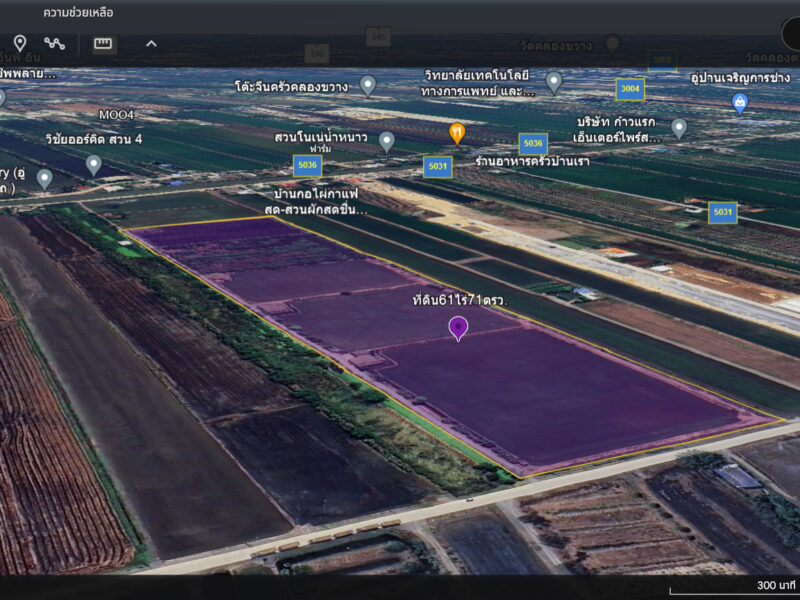800x600 pixels.
Task: Select the pin for วิทยาลัยเทคโนโลยีทางการแพทย์
Action: click(x=554, y=83)
